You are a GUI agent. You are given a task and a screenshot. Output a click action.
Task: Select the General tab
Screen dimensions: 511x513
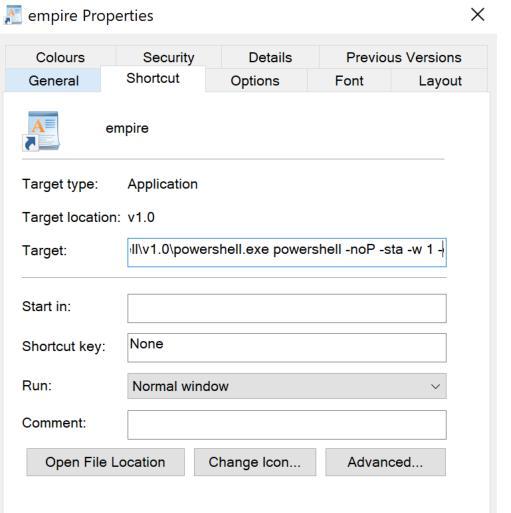pos(53,81)
